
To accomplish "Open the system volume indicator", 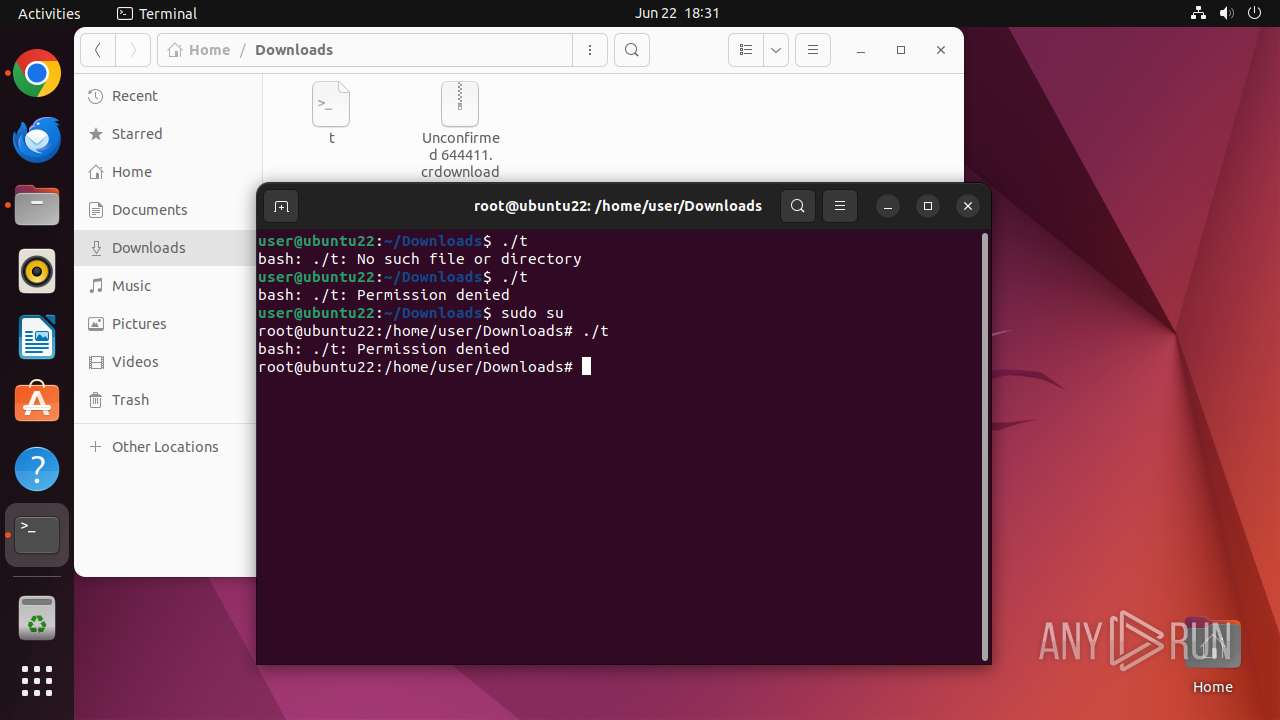I will tap(1227, 13).
